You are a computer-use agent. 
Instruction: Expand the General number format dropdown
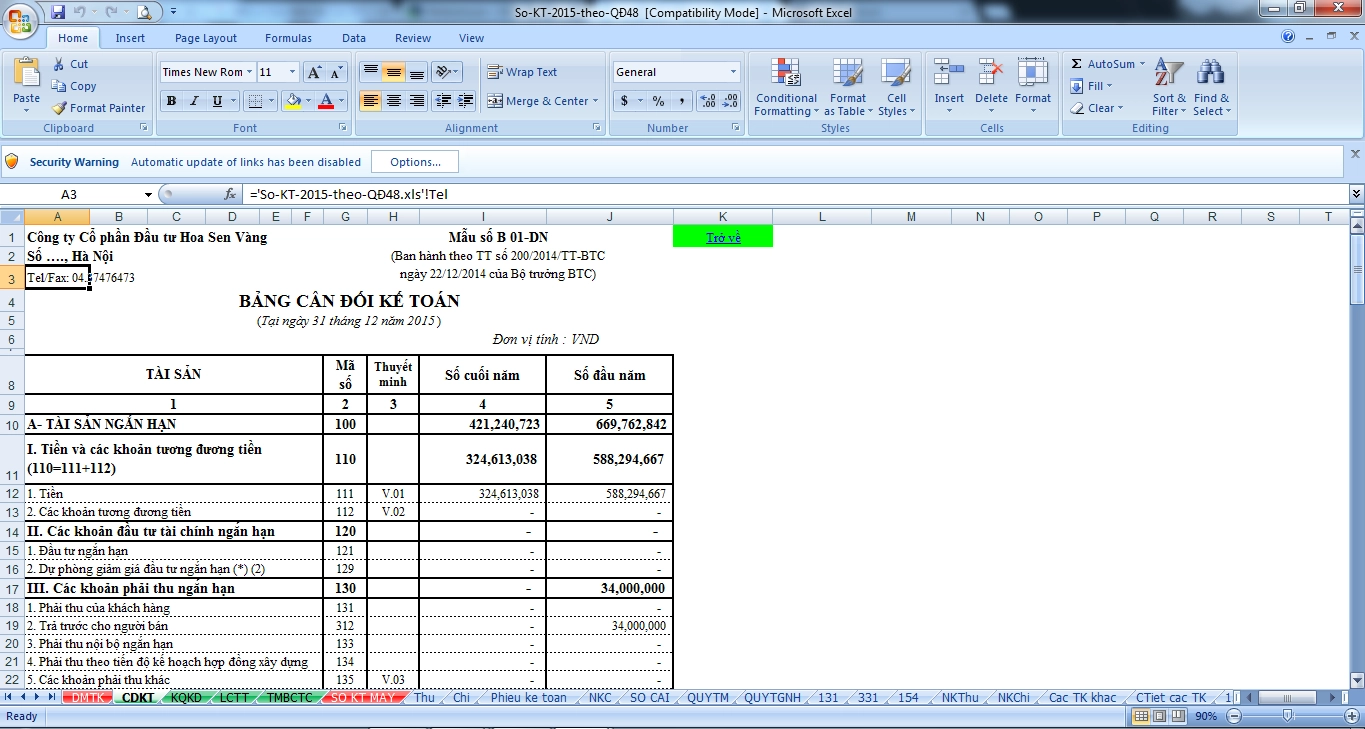tap(733, 72)
